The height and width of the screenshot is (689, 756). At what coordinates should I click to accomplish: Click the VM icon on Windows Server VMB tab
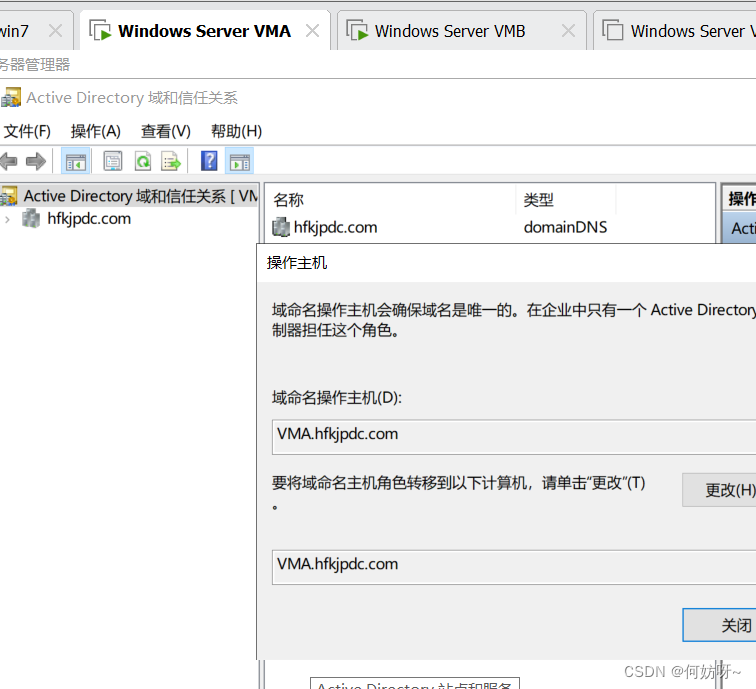click(357, 31)
